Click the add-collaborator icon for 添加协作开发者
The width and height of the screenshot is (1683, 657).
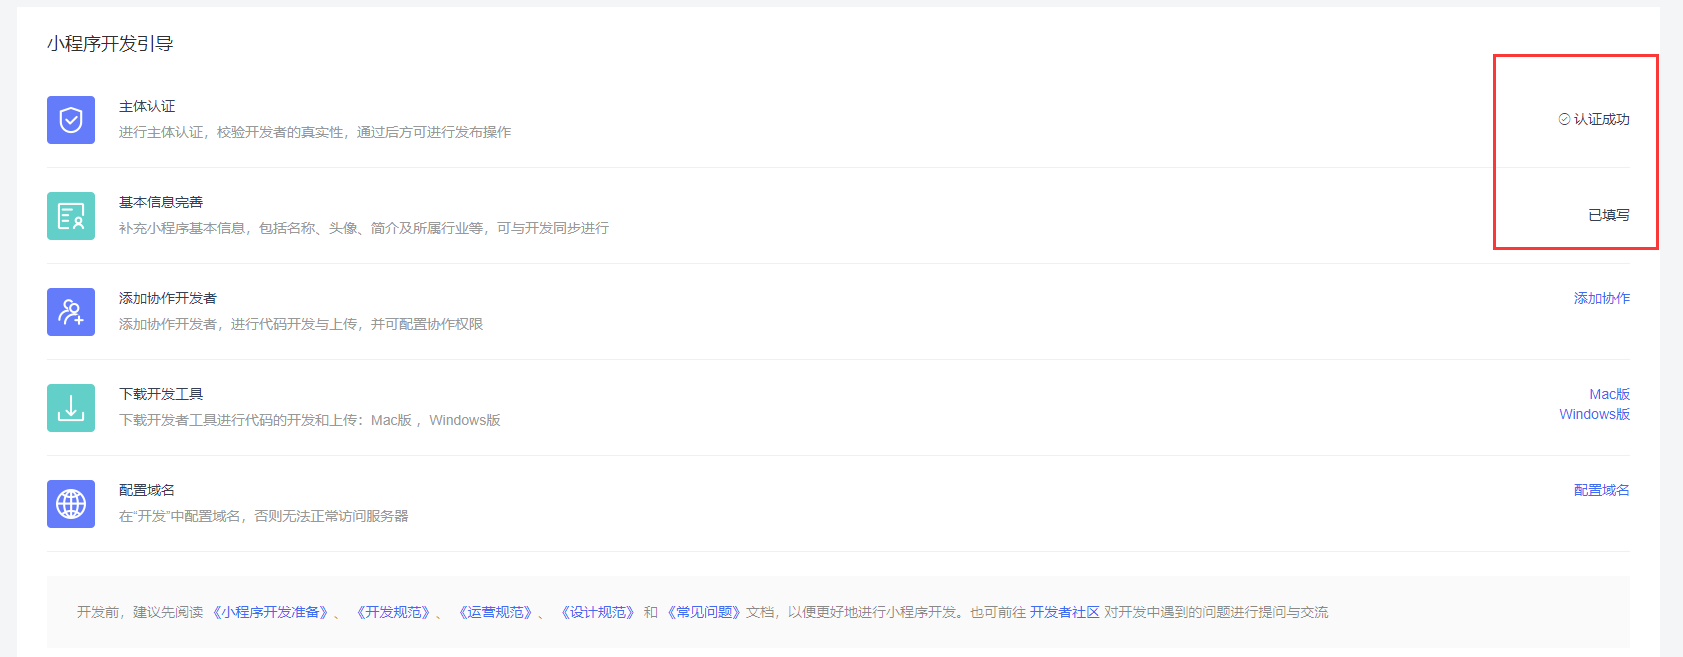pyautogui.click(x=71, y=312)
